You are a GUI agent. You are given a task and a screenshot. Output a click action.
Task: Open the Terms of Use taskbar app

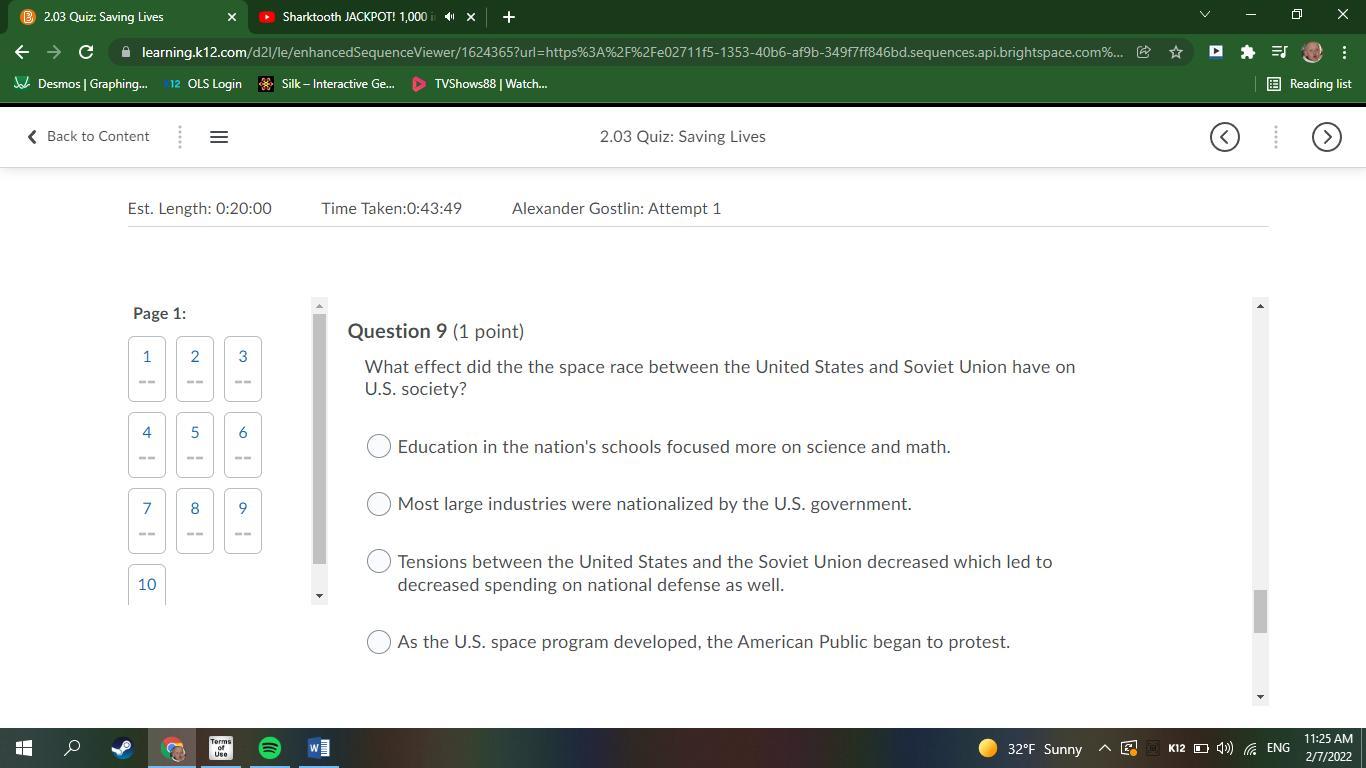221,748
